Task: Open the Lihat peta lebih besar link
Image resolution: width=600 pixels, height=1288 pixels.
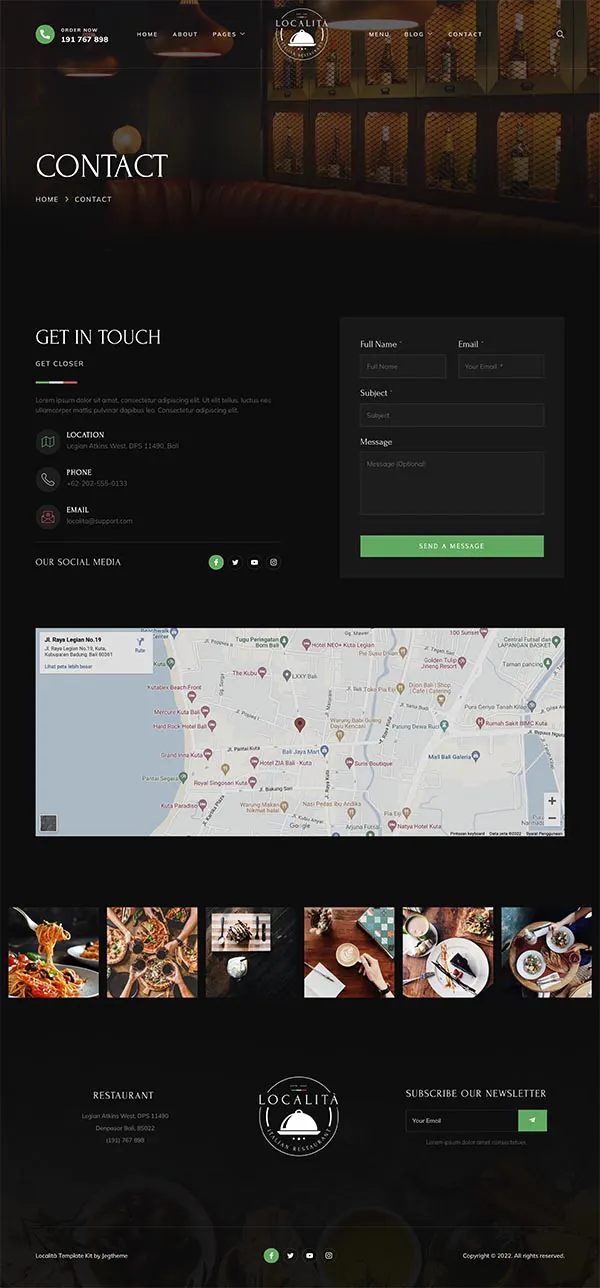Action: point(68,665)
